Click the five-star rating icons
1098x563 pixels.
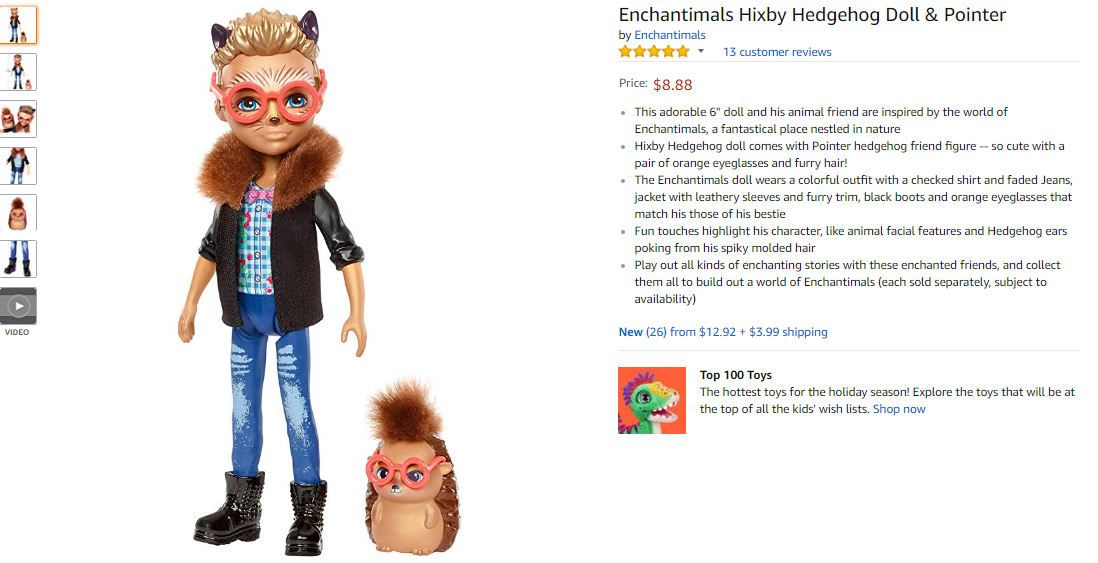[x=654, y=51]
